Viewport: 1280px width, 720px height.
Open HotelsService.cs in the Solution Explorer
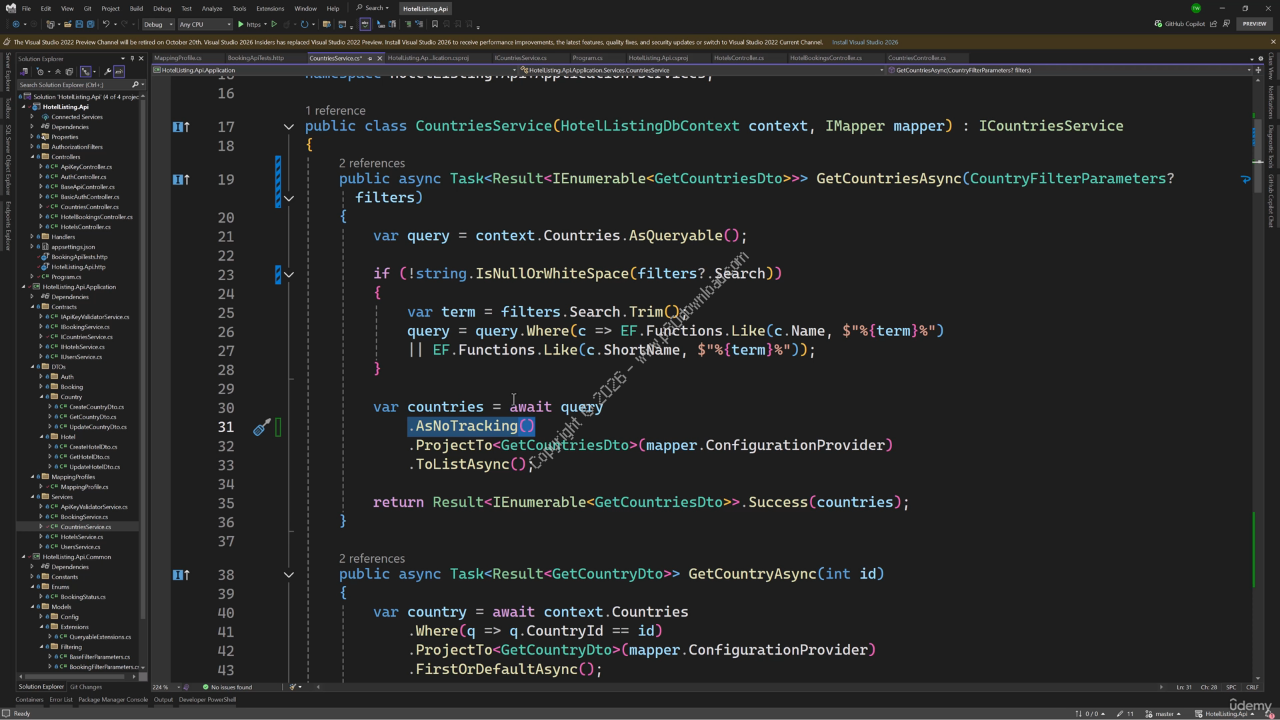[80, 537]
